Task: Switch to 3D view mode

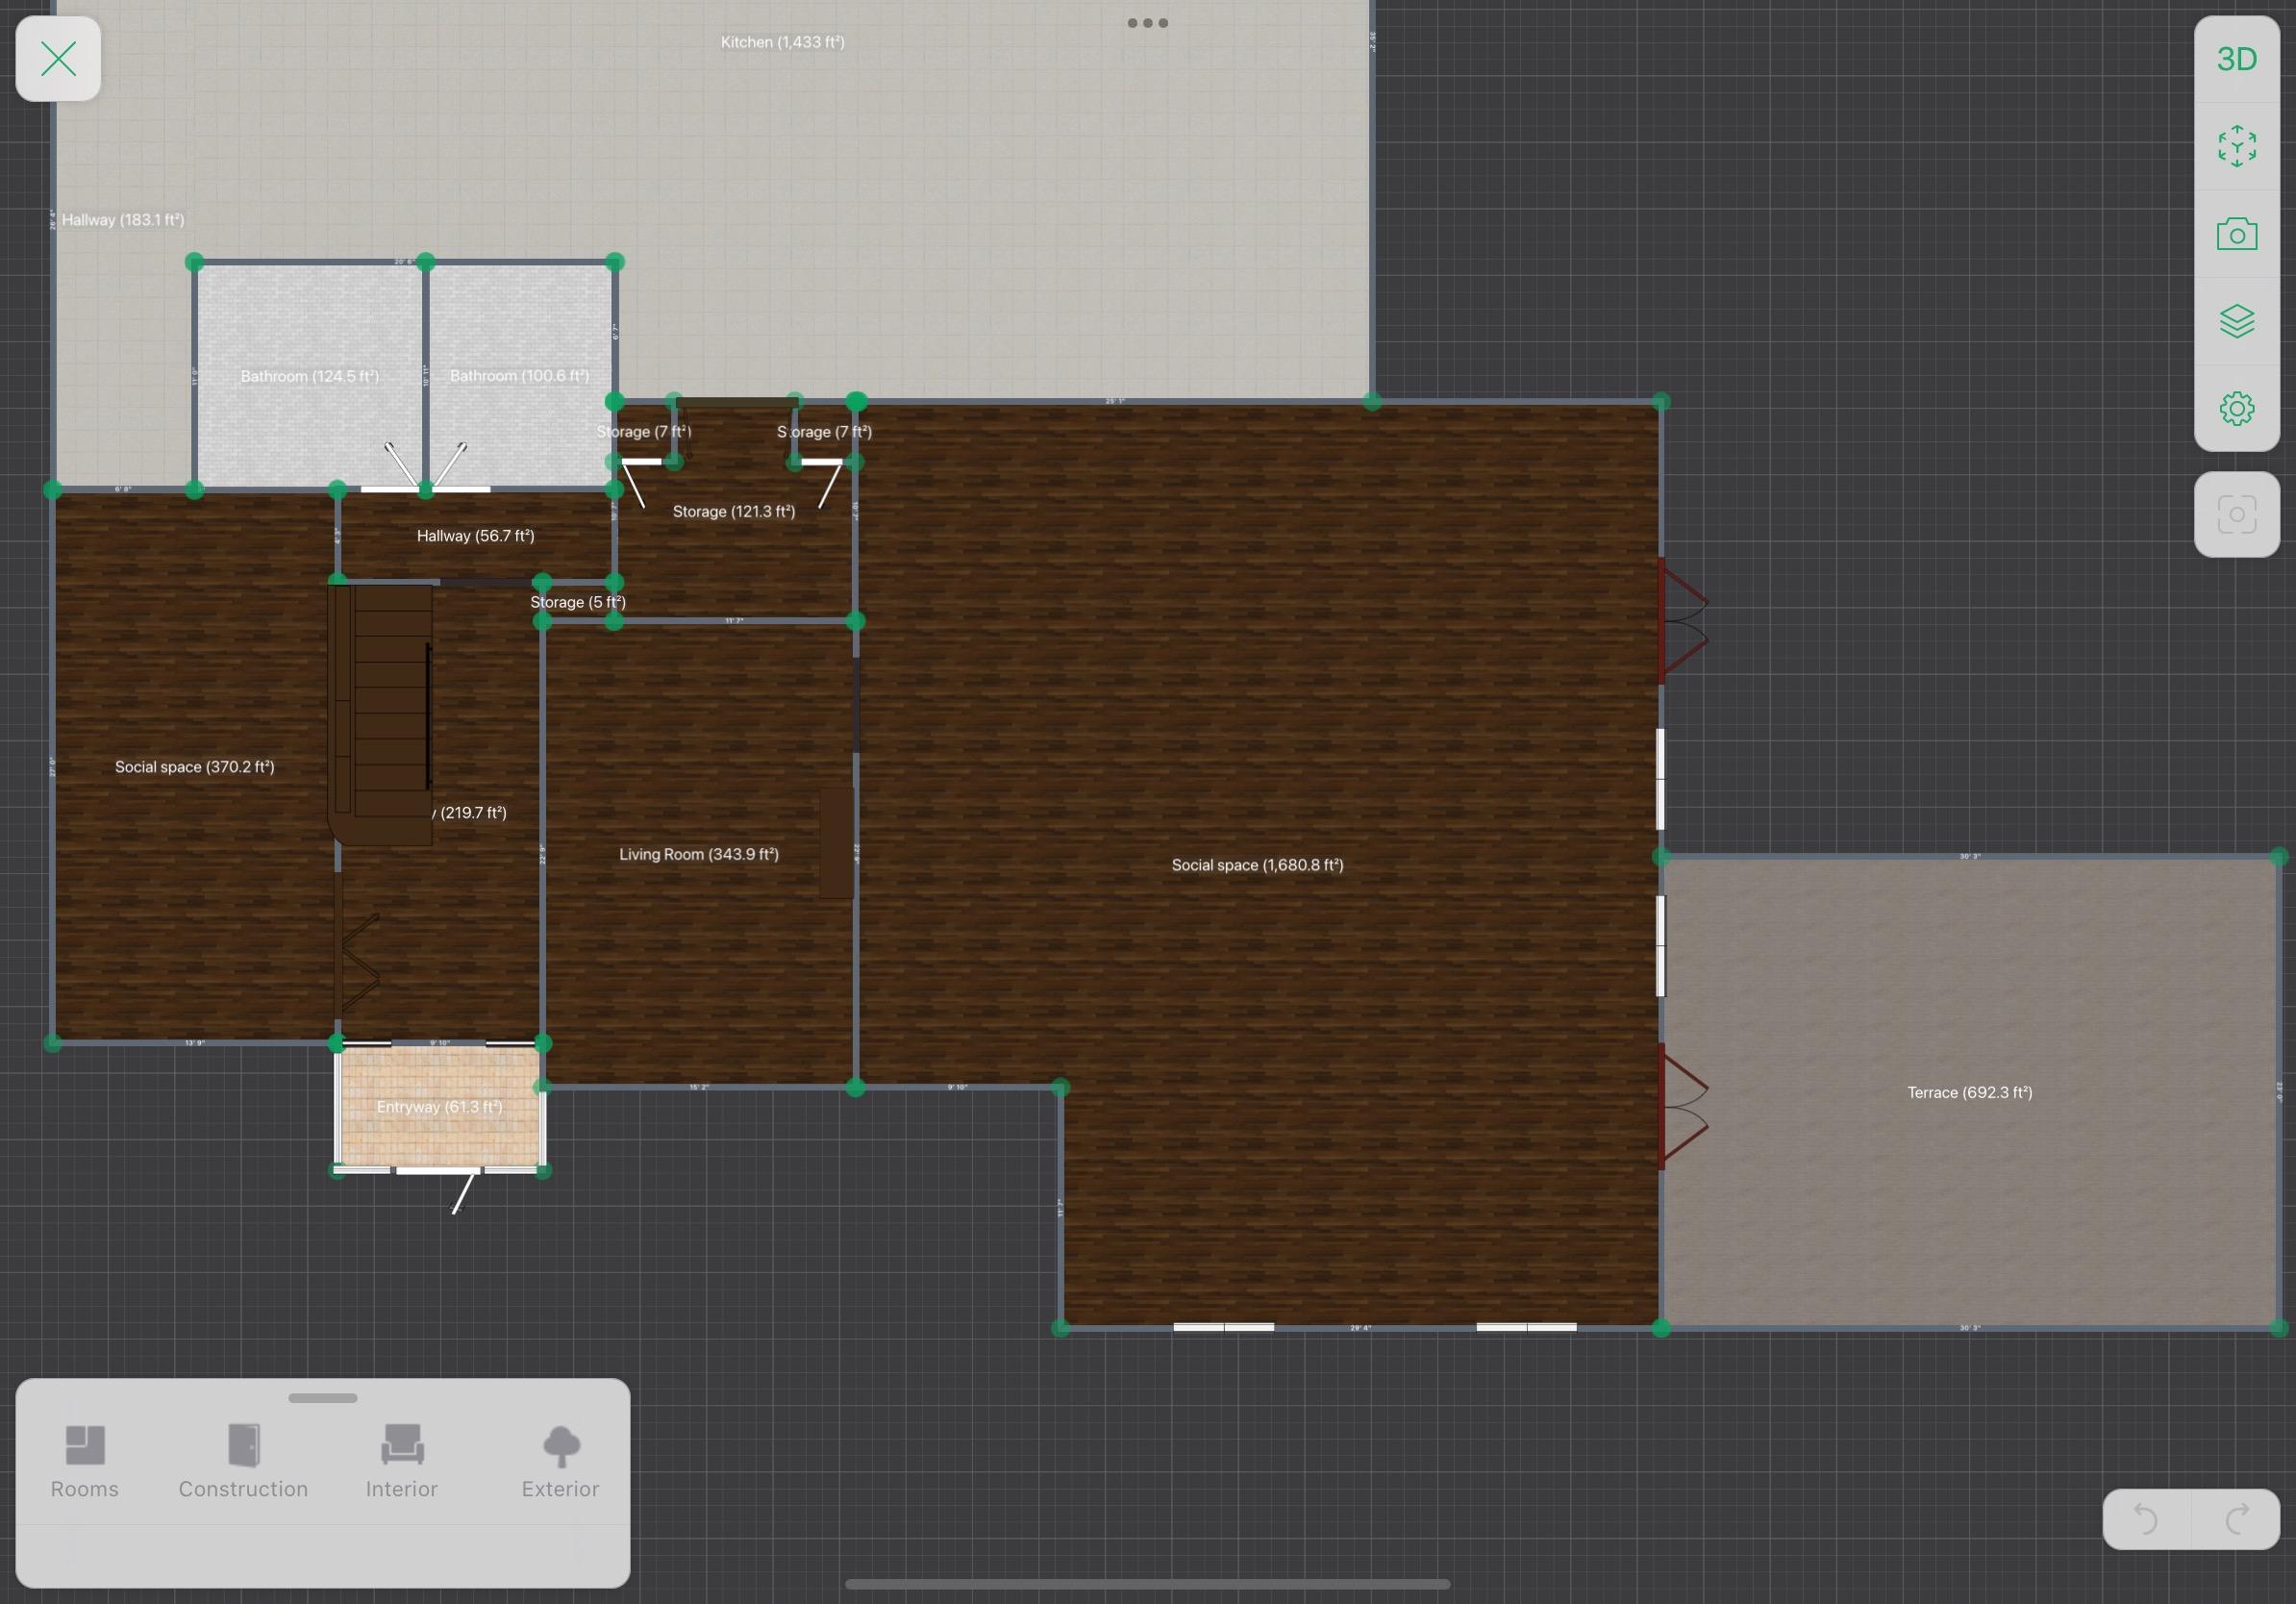Action: point(2236,60)
